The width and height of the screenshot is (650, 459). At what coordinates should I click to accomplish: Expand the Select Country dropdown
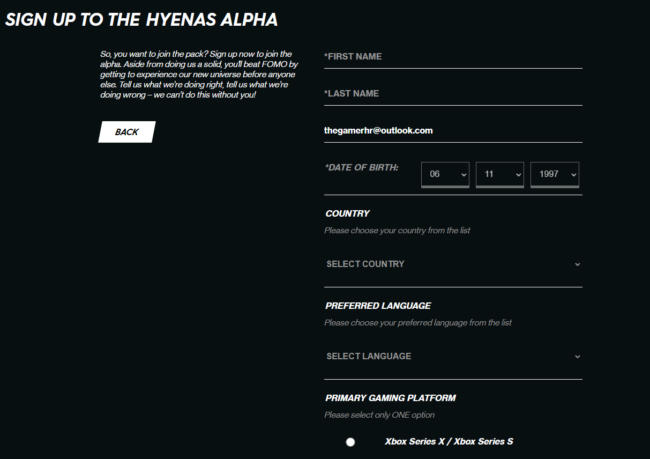[x=452, y=264]
